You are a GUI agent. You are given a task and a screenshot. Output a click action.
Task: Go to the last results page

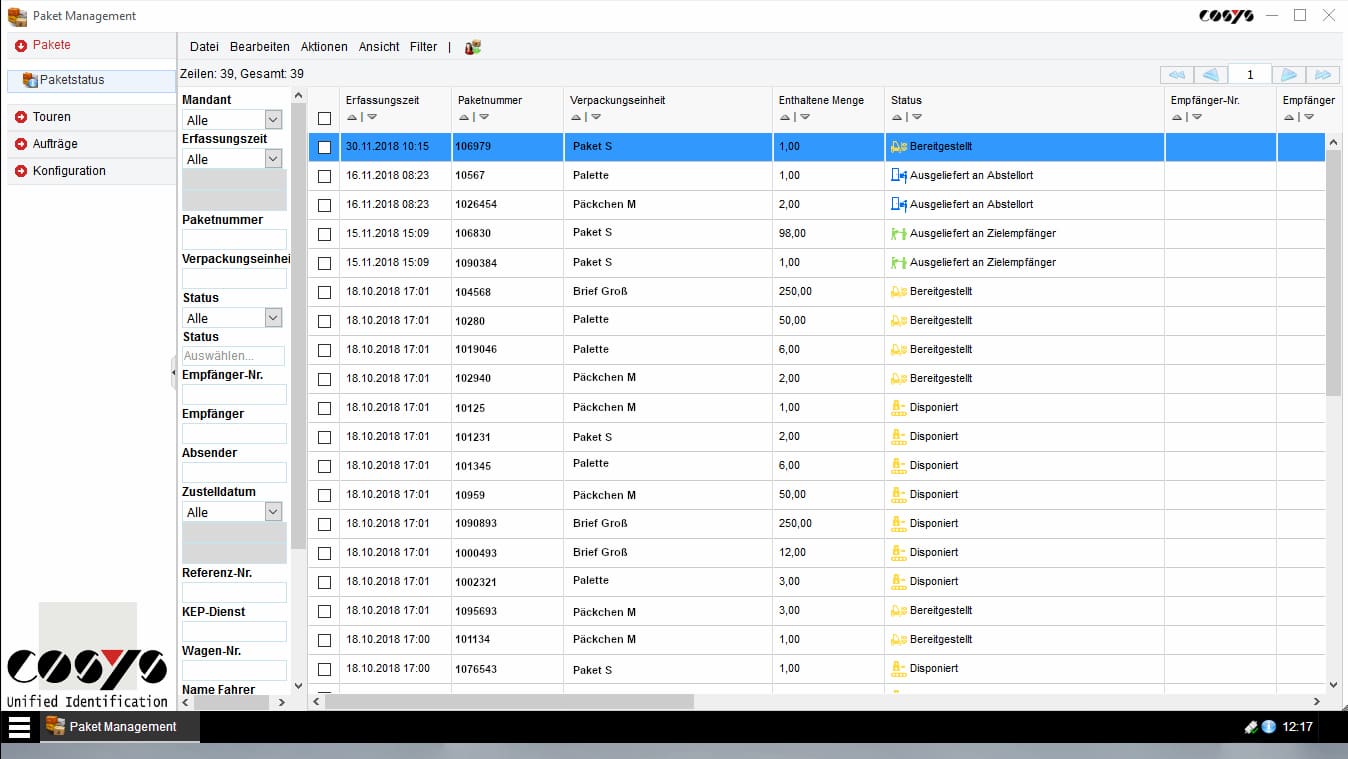(x=1322, y=74)
